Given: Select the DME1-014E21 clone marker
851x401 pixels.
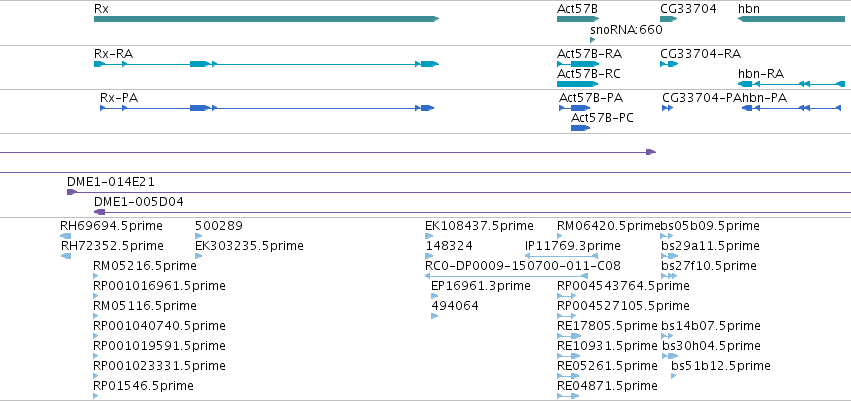Looking at the screenshot, I should click(x=72, y=192).
